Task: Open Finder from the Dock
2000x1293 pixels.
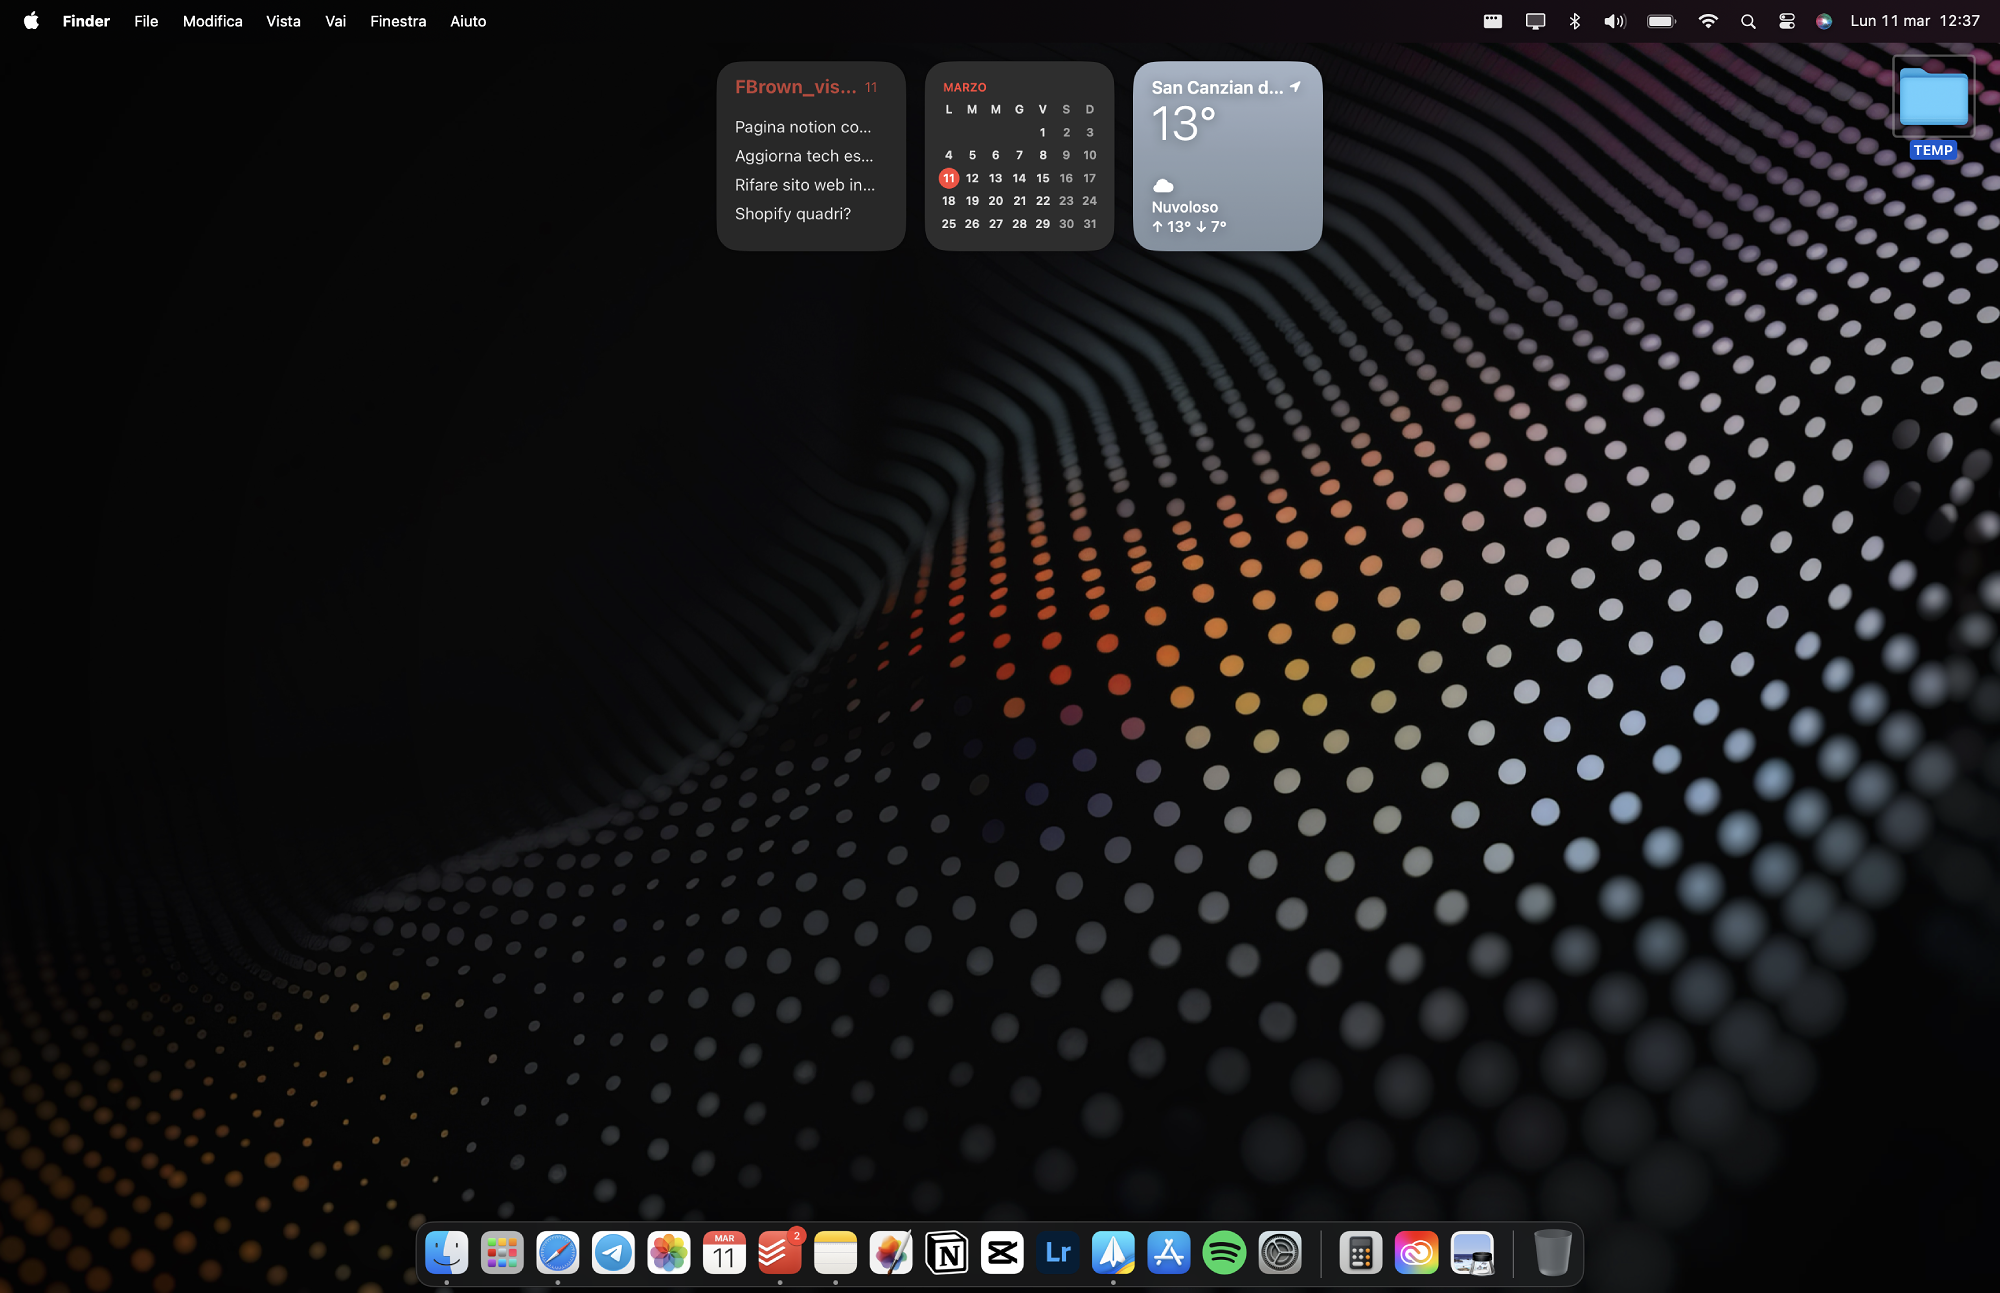Action: point(446,1252)
